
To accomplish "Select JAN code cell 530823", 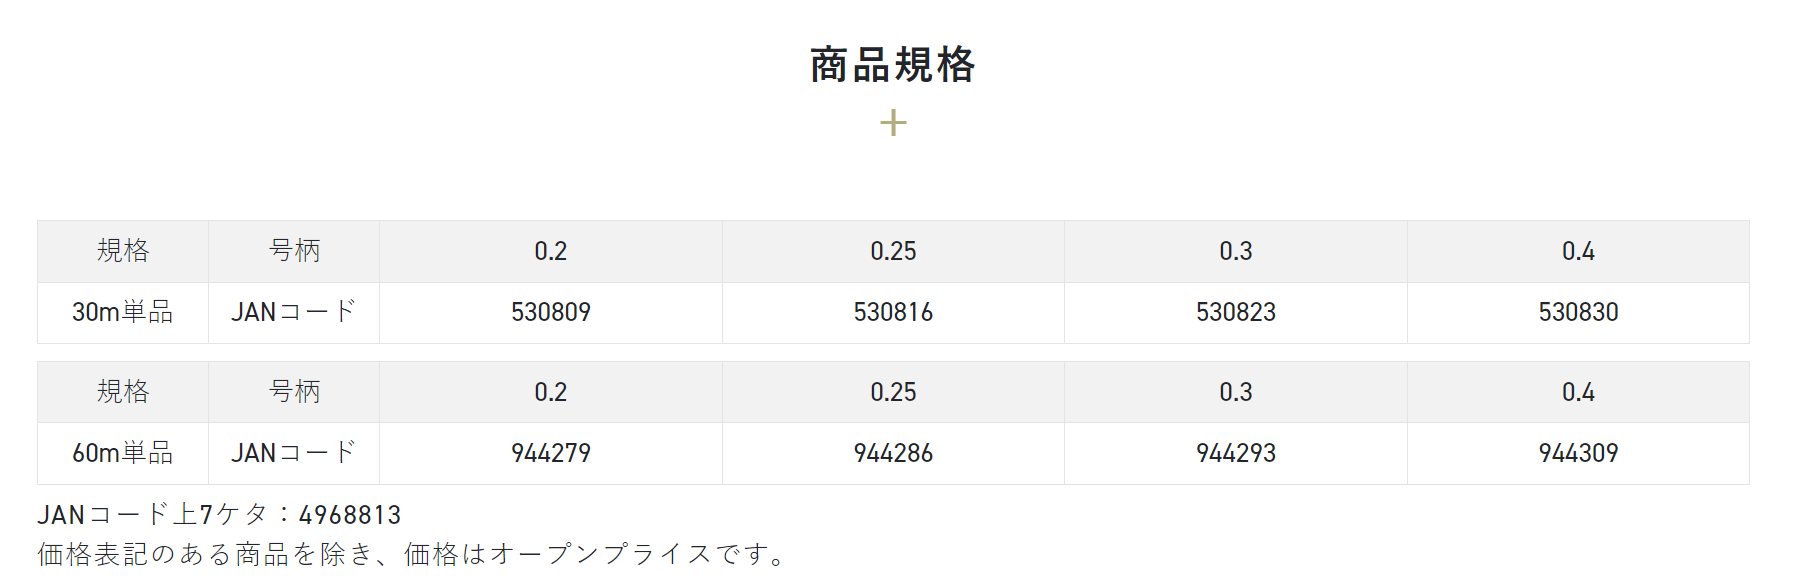I will point(1236,313).
